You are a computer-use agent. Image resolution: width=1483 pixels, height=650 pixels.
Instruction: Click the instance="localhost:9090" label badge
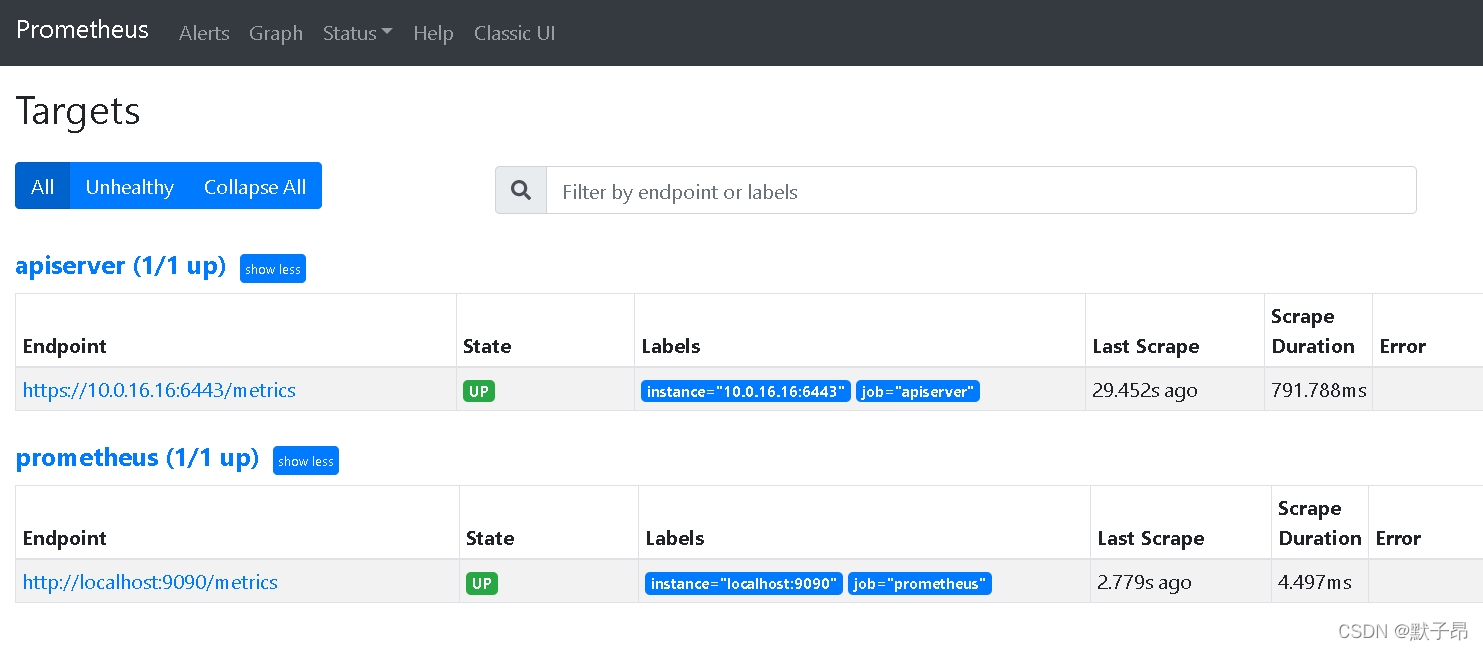[744, 584]
